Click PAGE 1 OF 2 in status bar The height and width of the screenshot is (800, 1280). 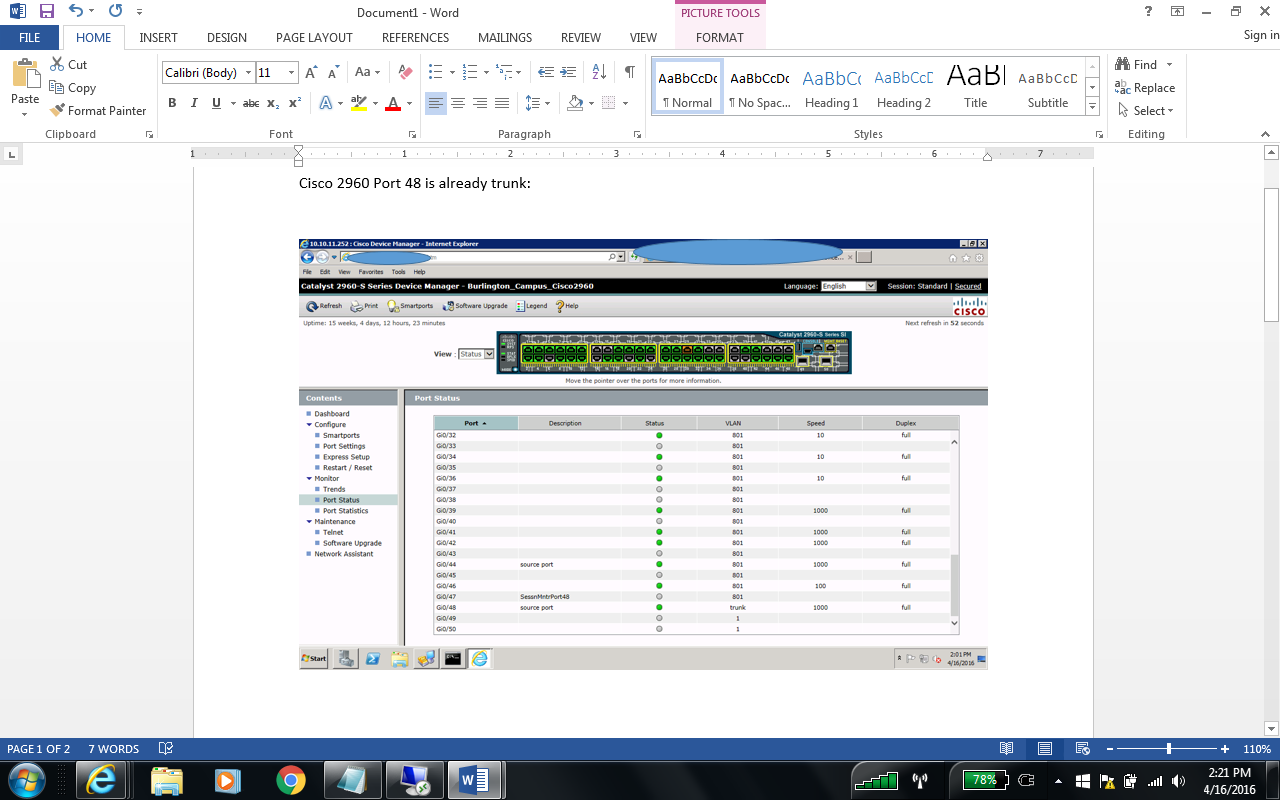tap(39, 749)
